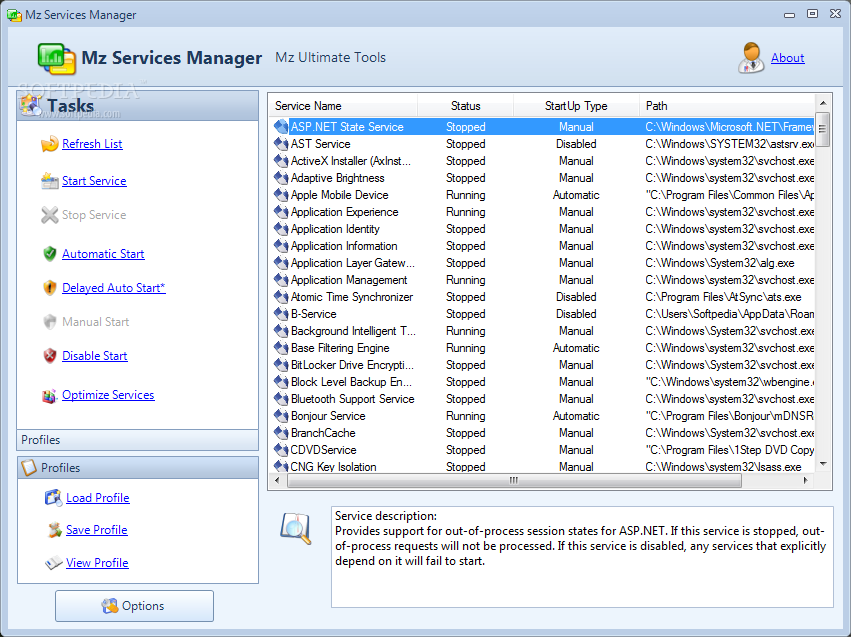Select the ASP.NET State Service row
Image resolution: width=851 pixels, height=637 pixels.
[543, 127]
